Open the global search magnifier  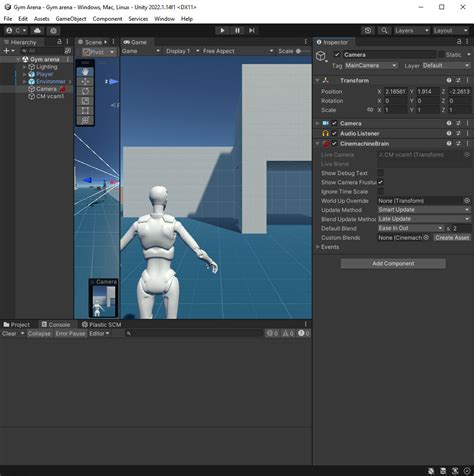pos(384,31)
